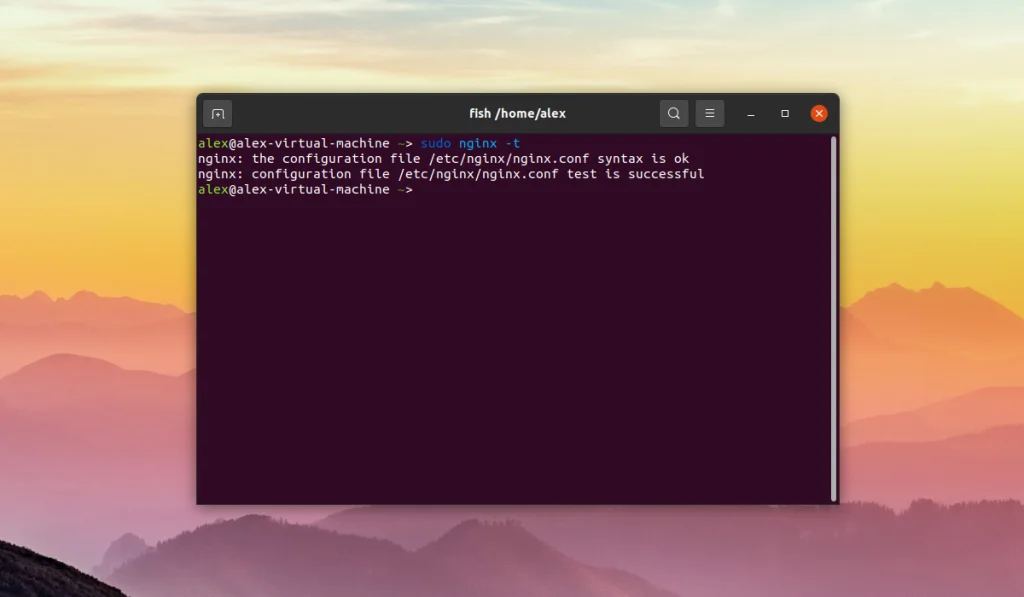The image size is (1024, 597).
Task: Close the terminal window
Action: pos(819,114)
